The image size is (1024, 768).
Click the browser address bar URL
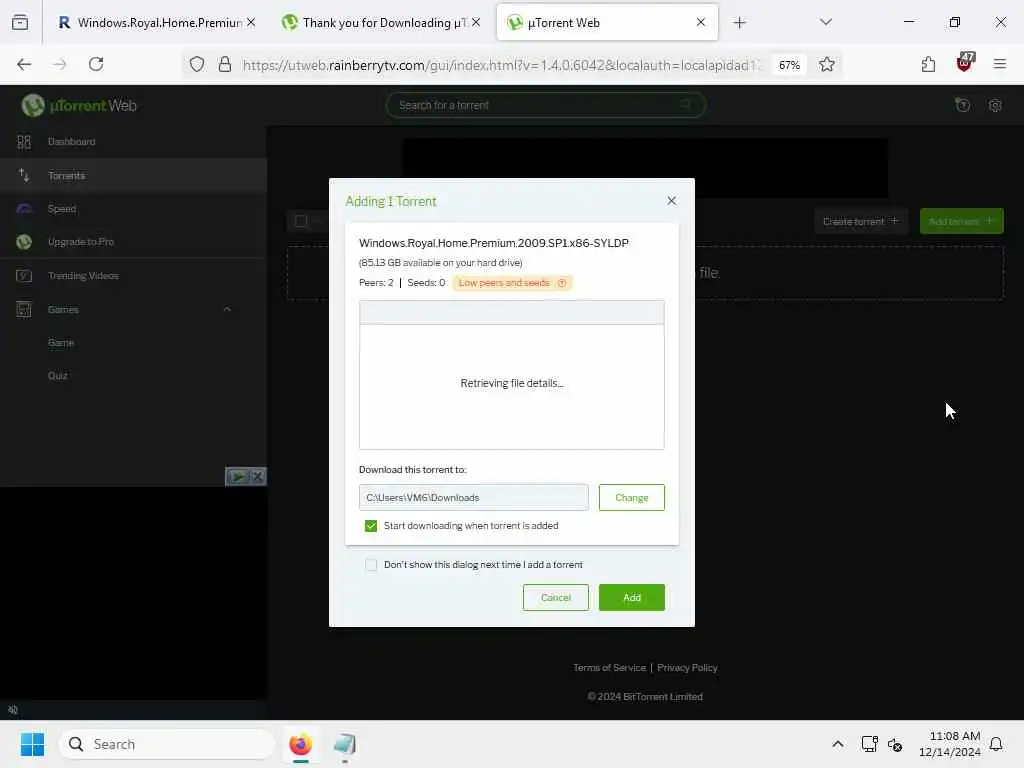(500, 65)
